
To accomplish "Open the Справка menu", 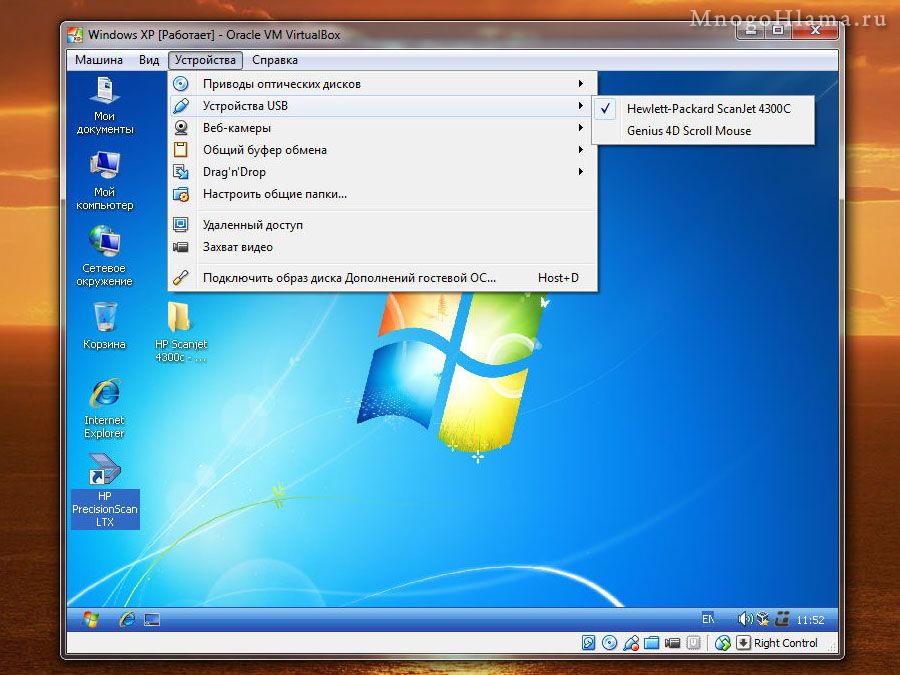I will (274, 60).
